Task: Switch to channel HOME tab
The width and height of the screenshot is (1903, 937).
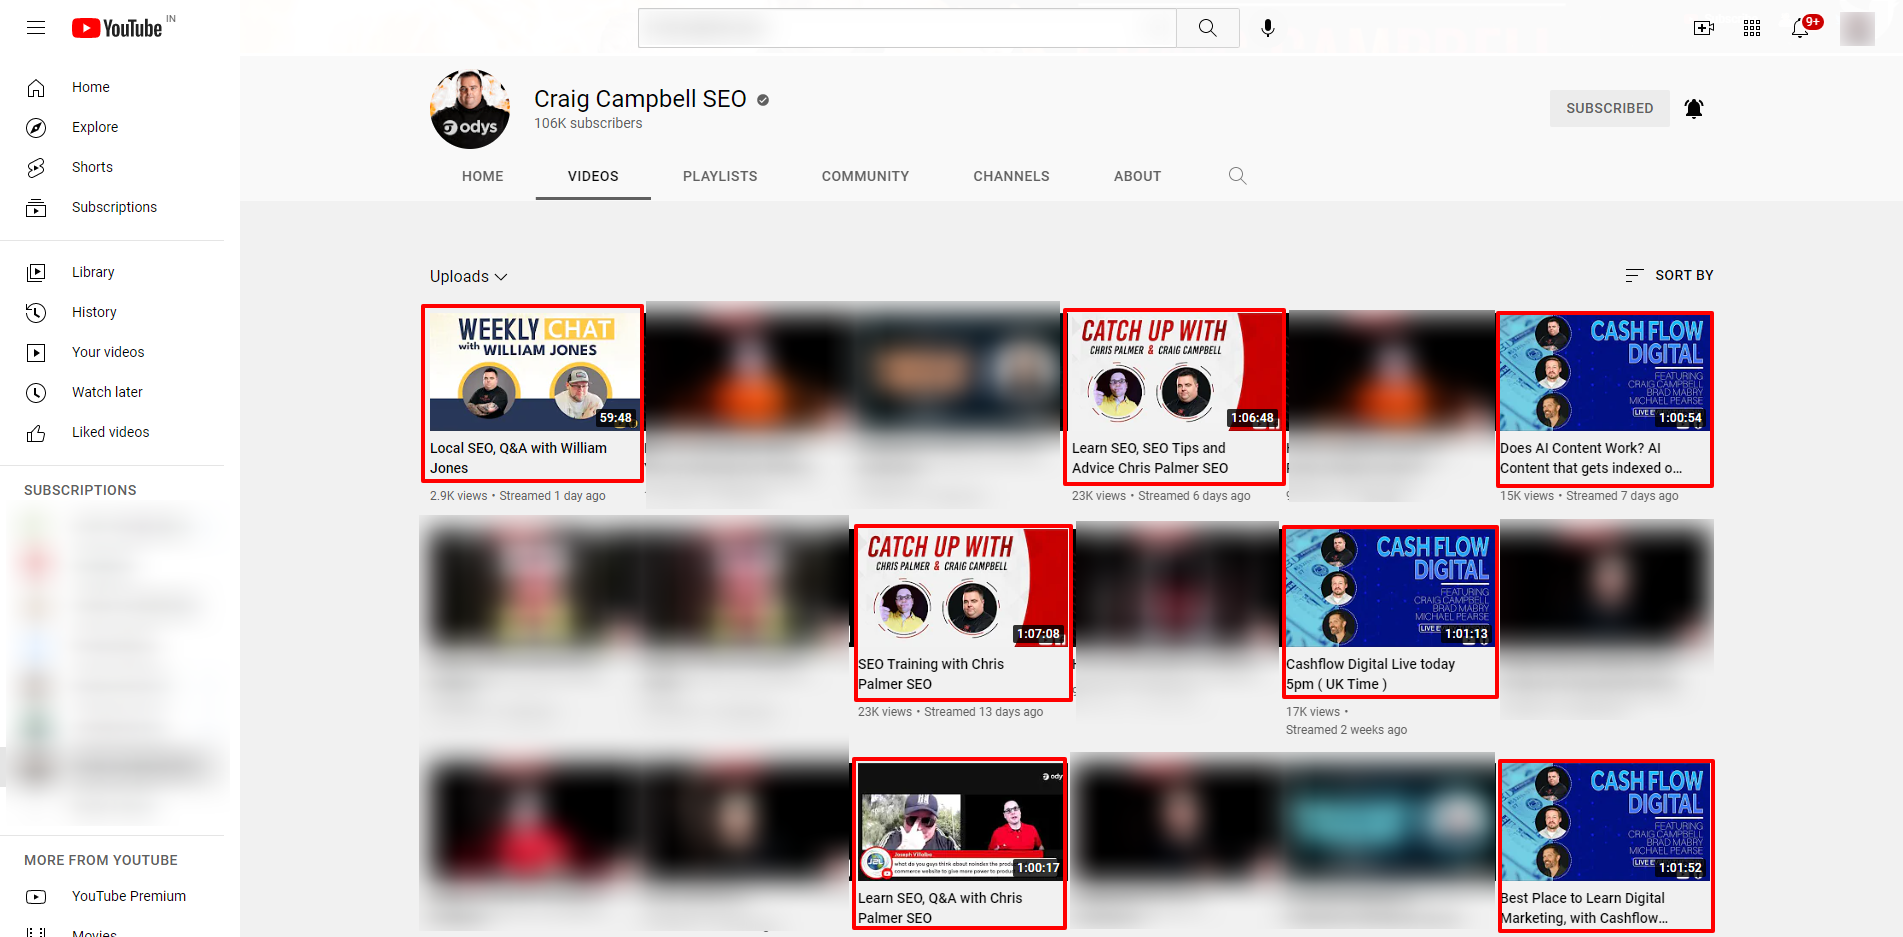Action: [x=483, y=176]
